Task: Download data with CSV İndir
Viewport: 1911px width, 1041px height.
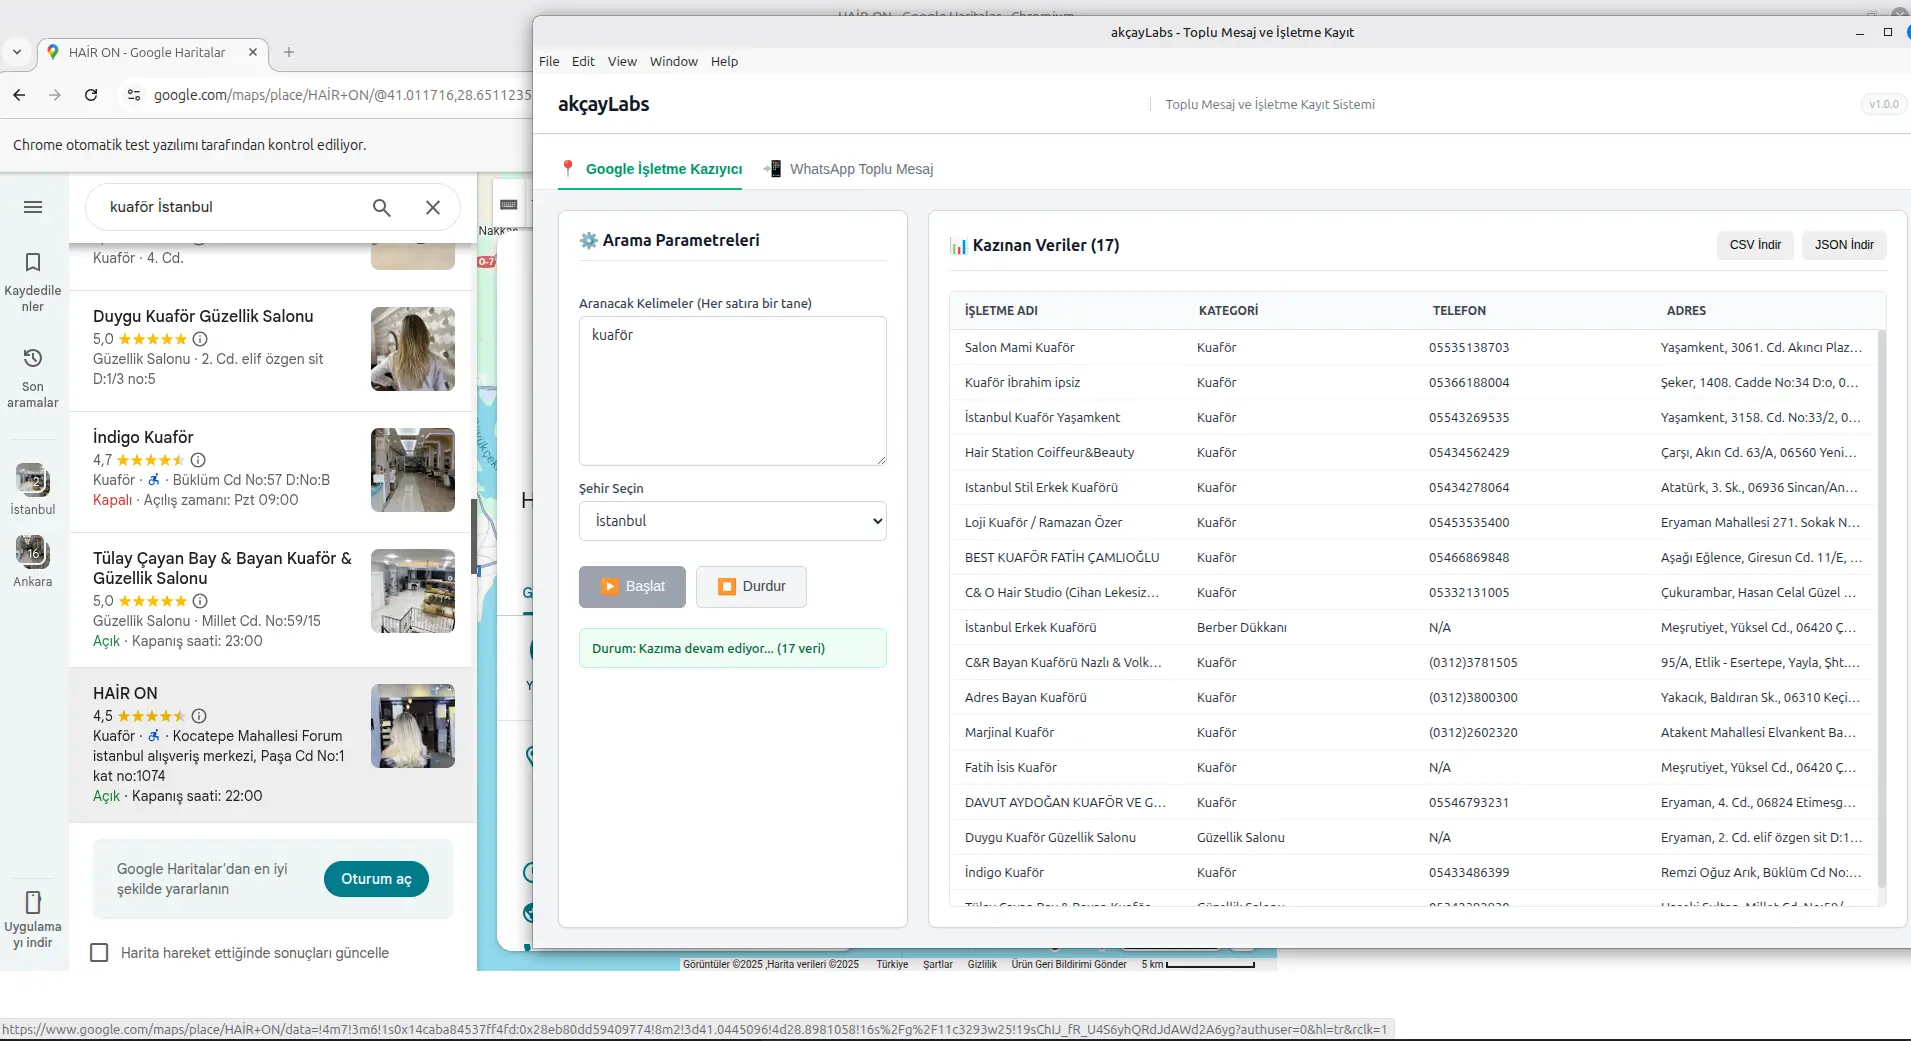Action: [1755, 245]
